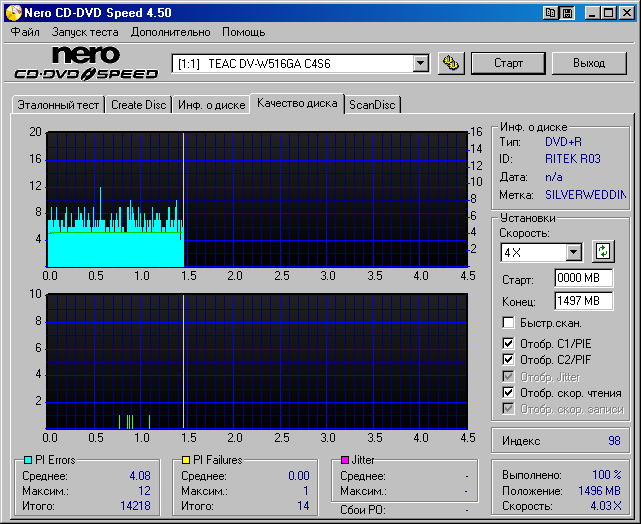Expand the 4X speed dropdown

coord(573,252)
